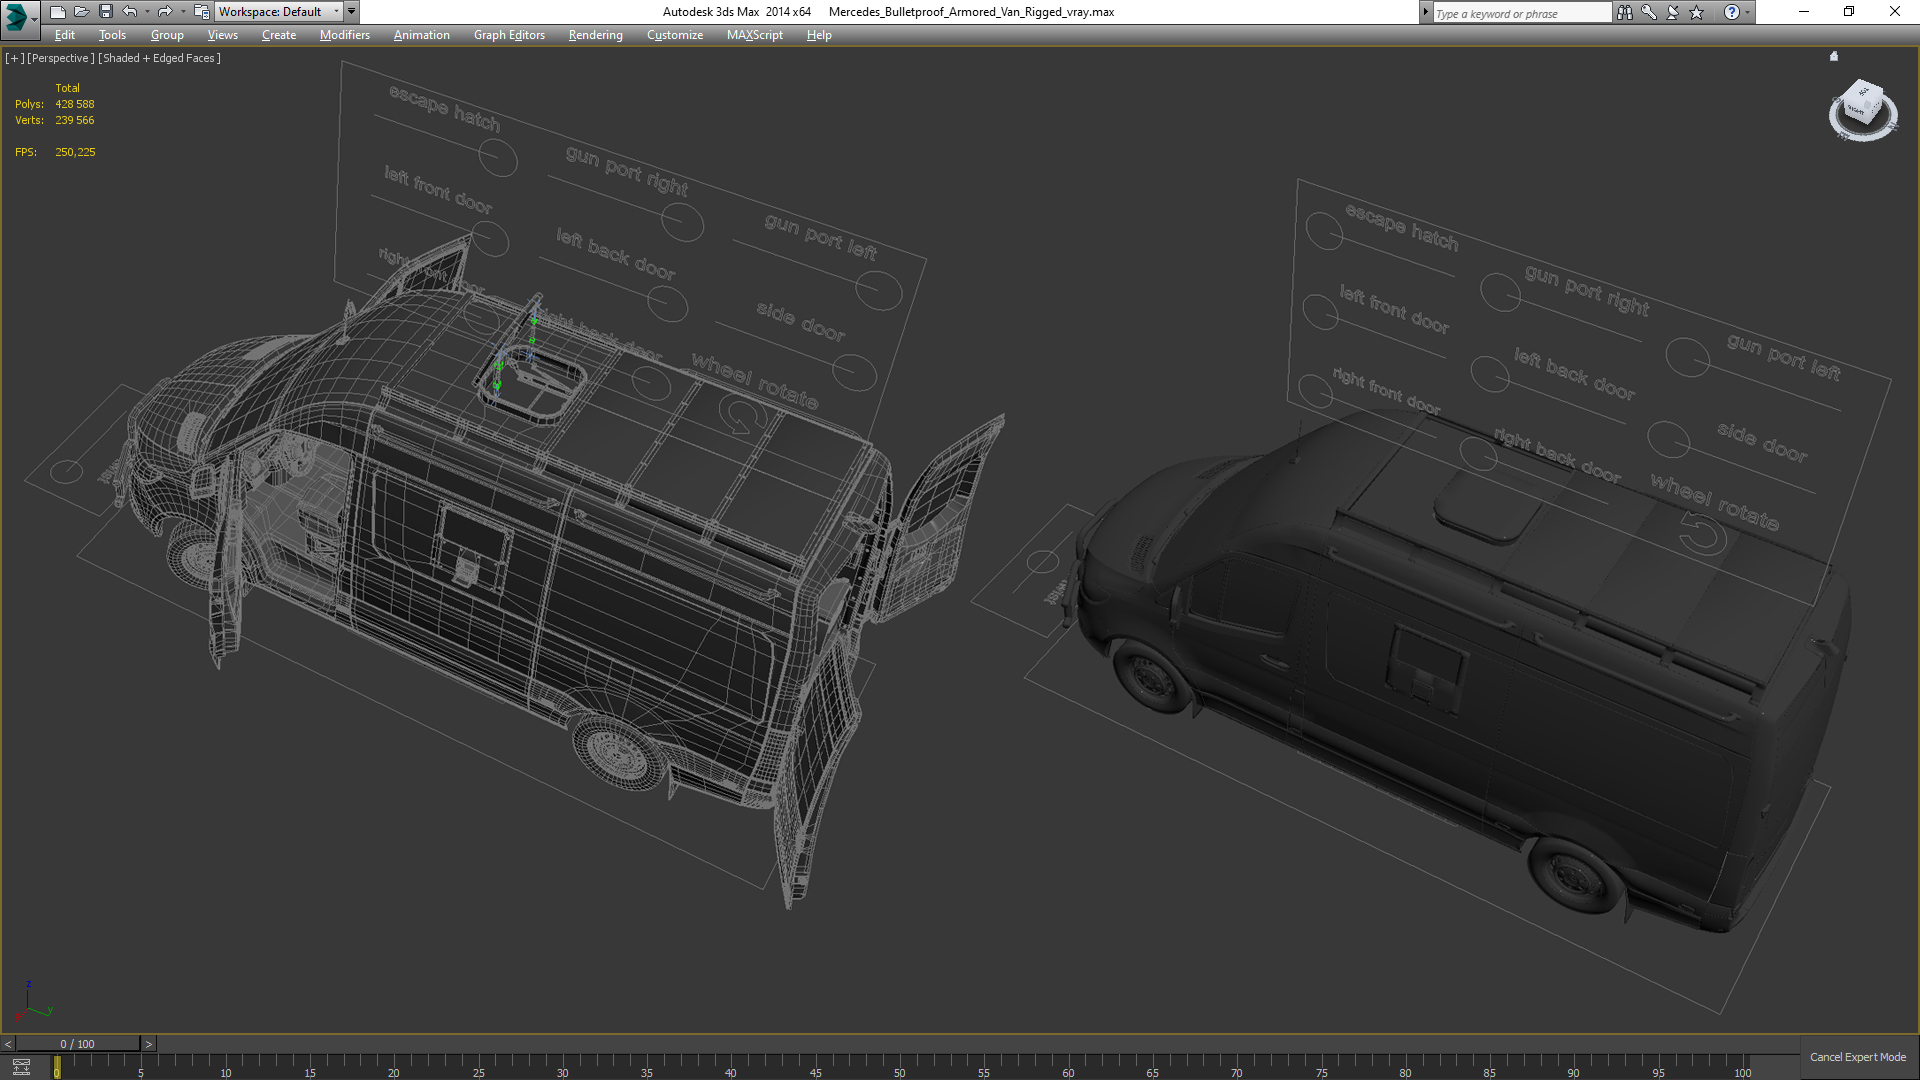Click the binoculars search icon
Viewport: 1920px width, 1080px height.
coord(1624,12)
